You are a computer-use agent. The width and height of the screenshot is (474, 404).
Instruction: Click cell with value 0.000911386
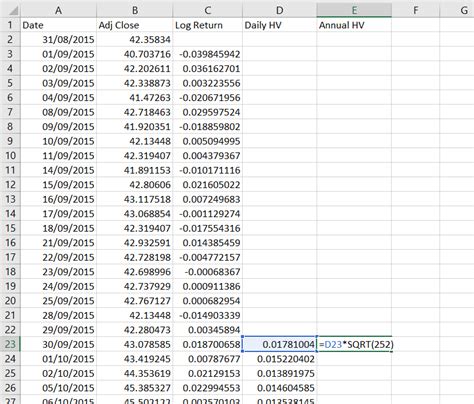pos(208,286)
